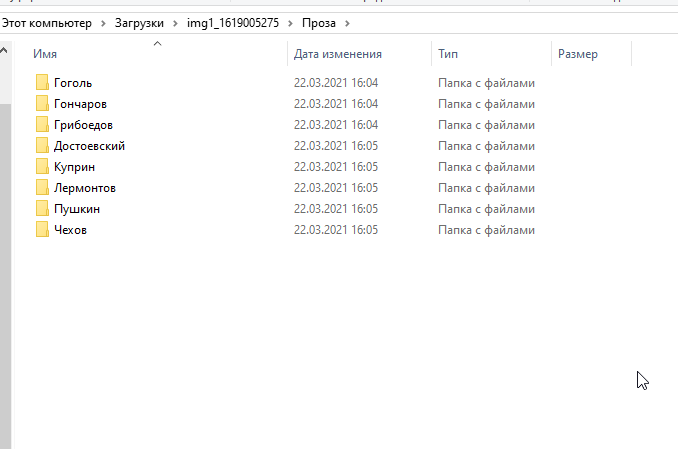
Task: Select the Чехов folder icon
Action: [x=42, y=229]
